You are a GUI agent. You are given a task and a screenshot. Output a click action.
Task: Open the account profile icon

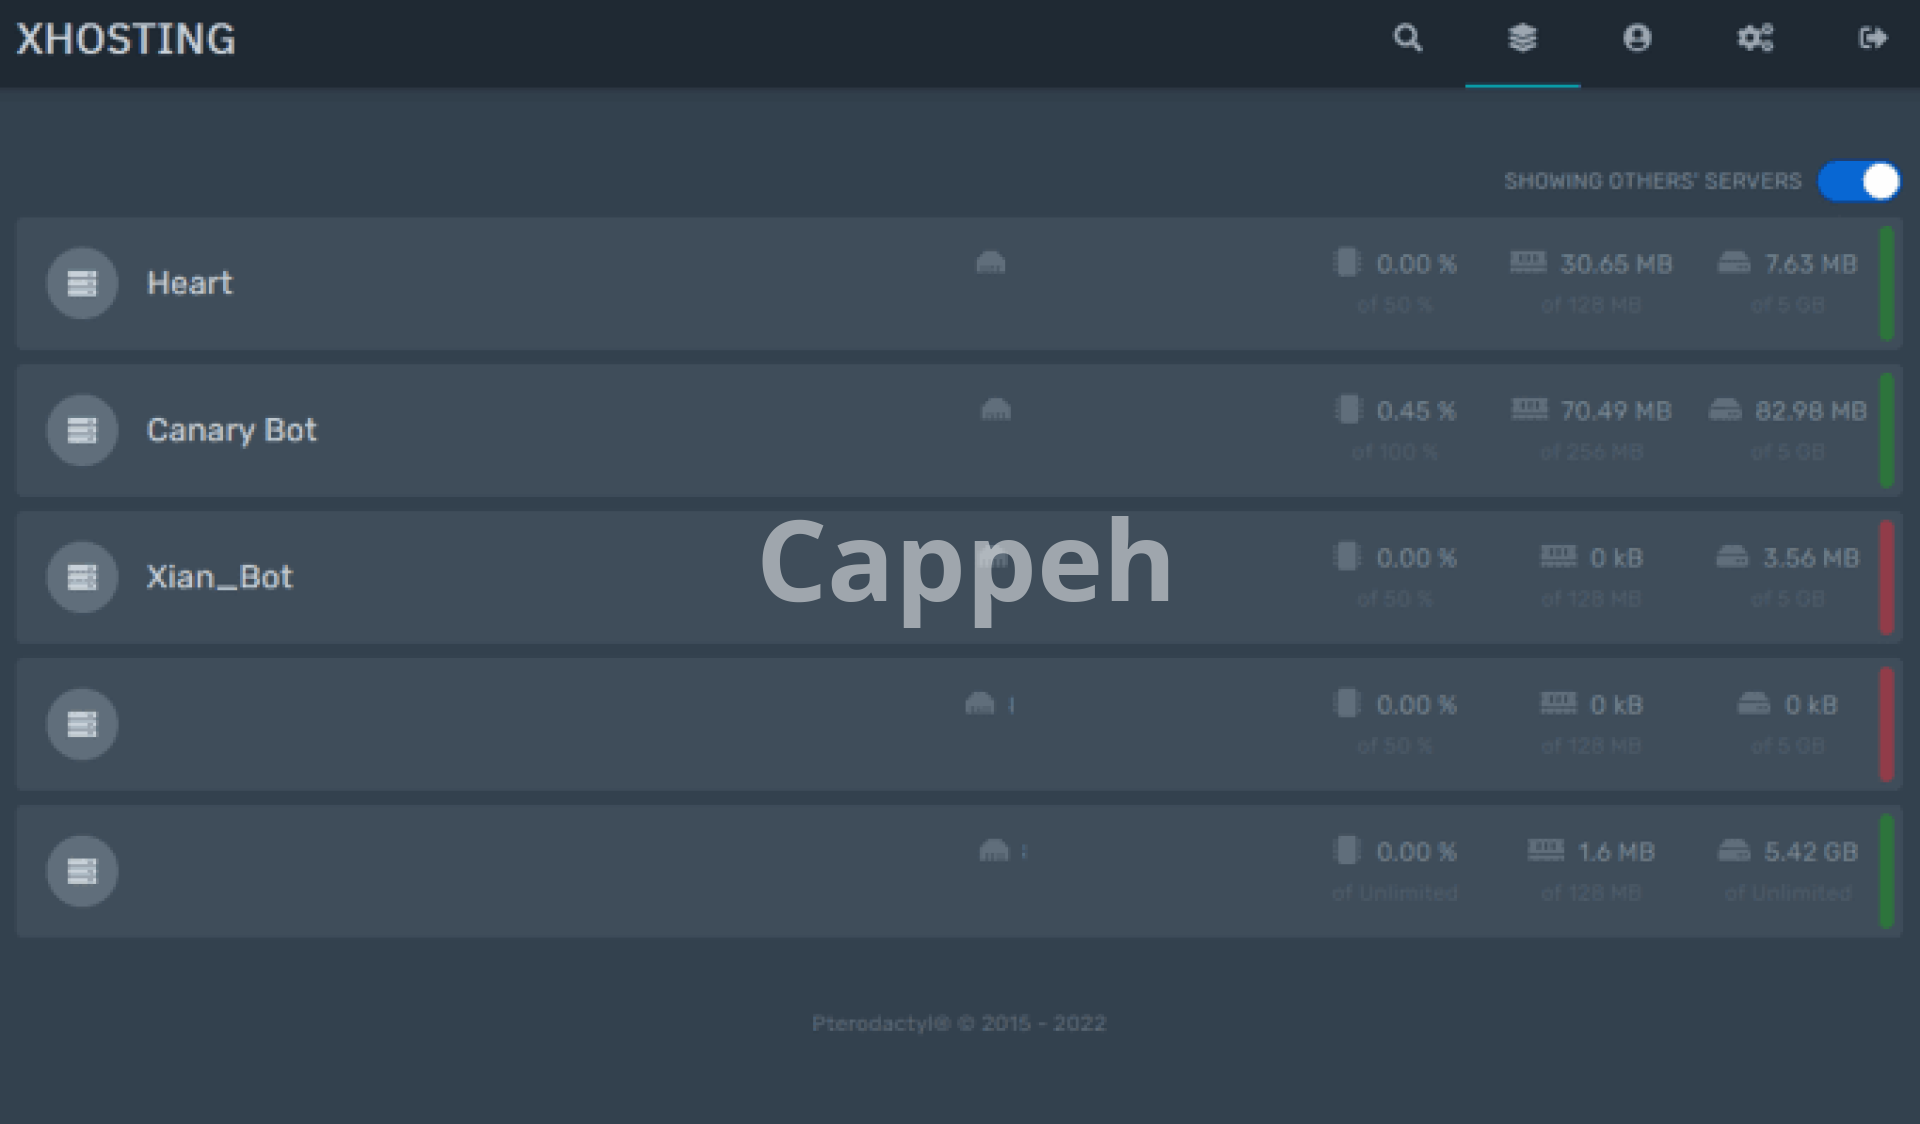1637,38
